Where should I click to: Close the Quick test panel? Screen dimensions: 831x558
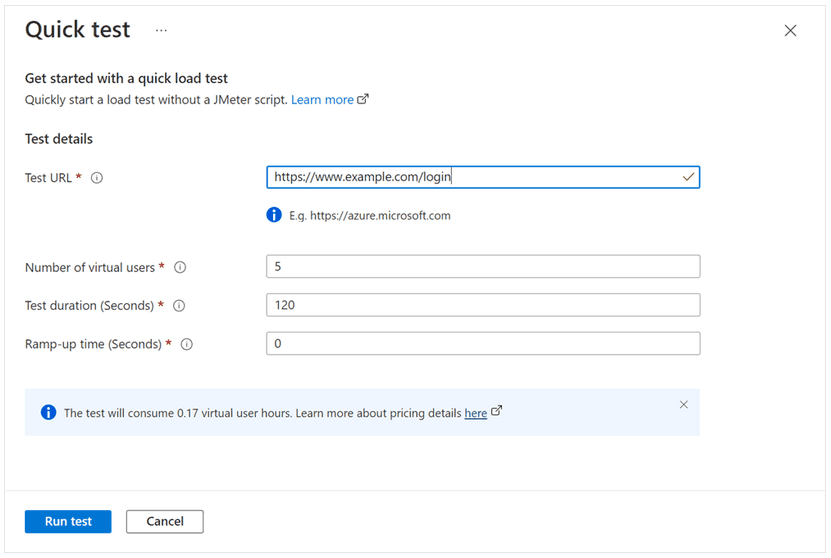coord(790,31)
